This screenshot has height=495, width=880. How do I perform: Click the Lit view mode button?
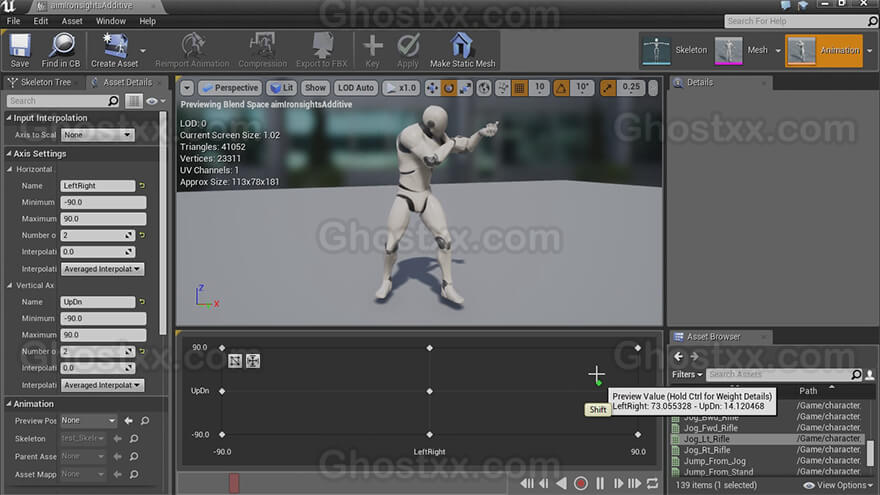tap(282, 88)
